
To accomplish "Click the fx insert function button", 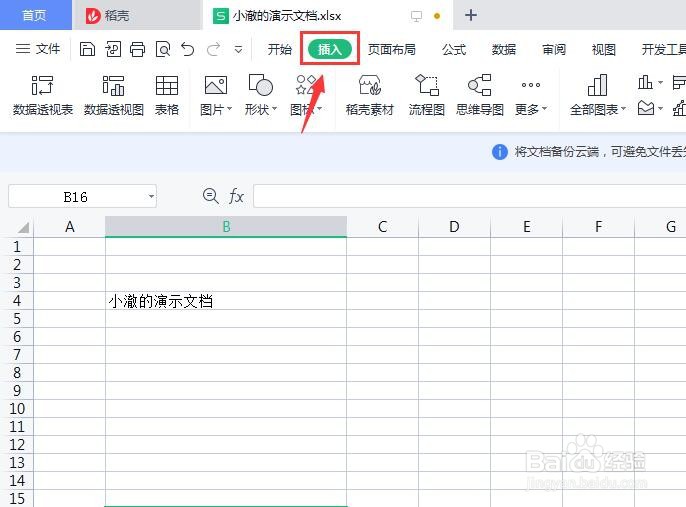I will click(x=236, y=196).
